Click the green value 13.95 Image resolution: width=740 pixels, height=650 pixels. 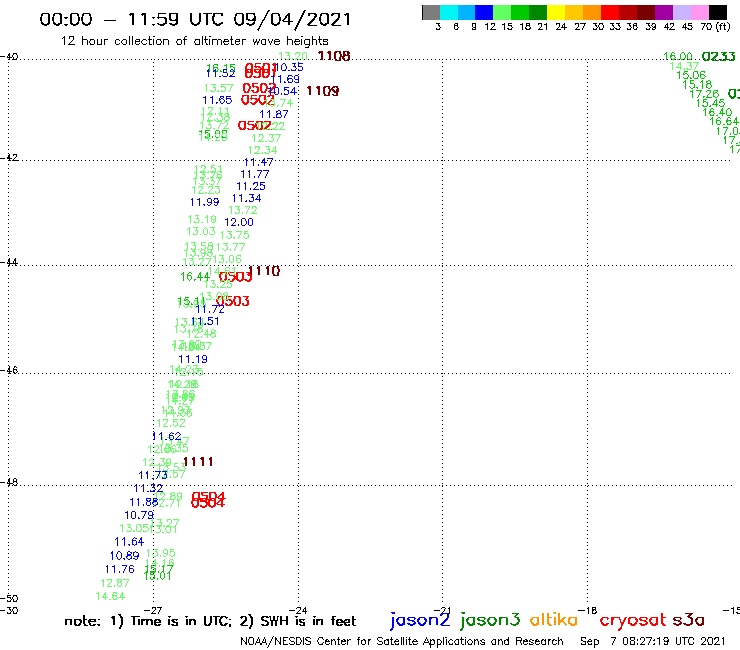(x=161, y=553)
